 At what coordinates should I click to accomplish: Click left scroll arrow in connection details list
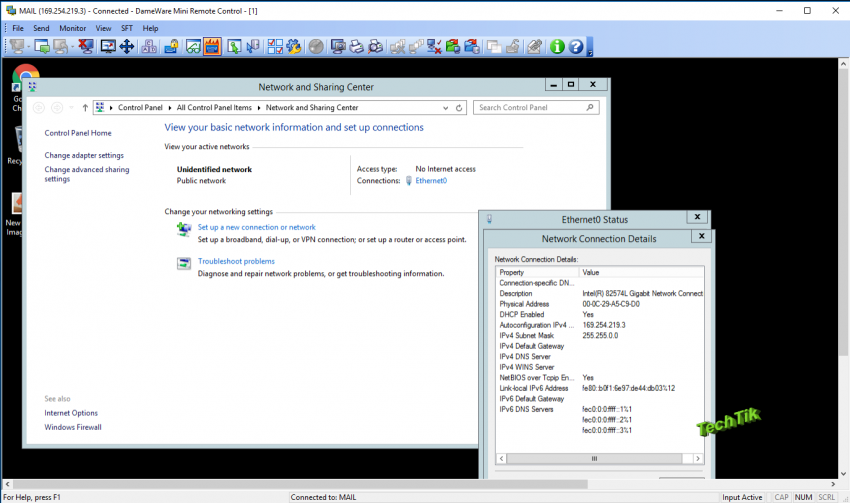501,459
